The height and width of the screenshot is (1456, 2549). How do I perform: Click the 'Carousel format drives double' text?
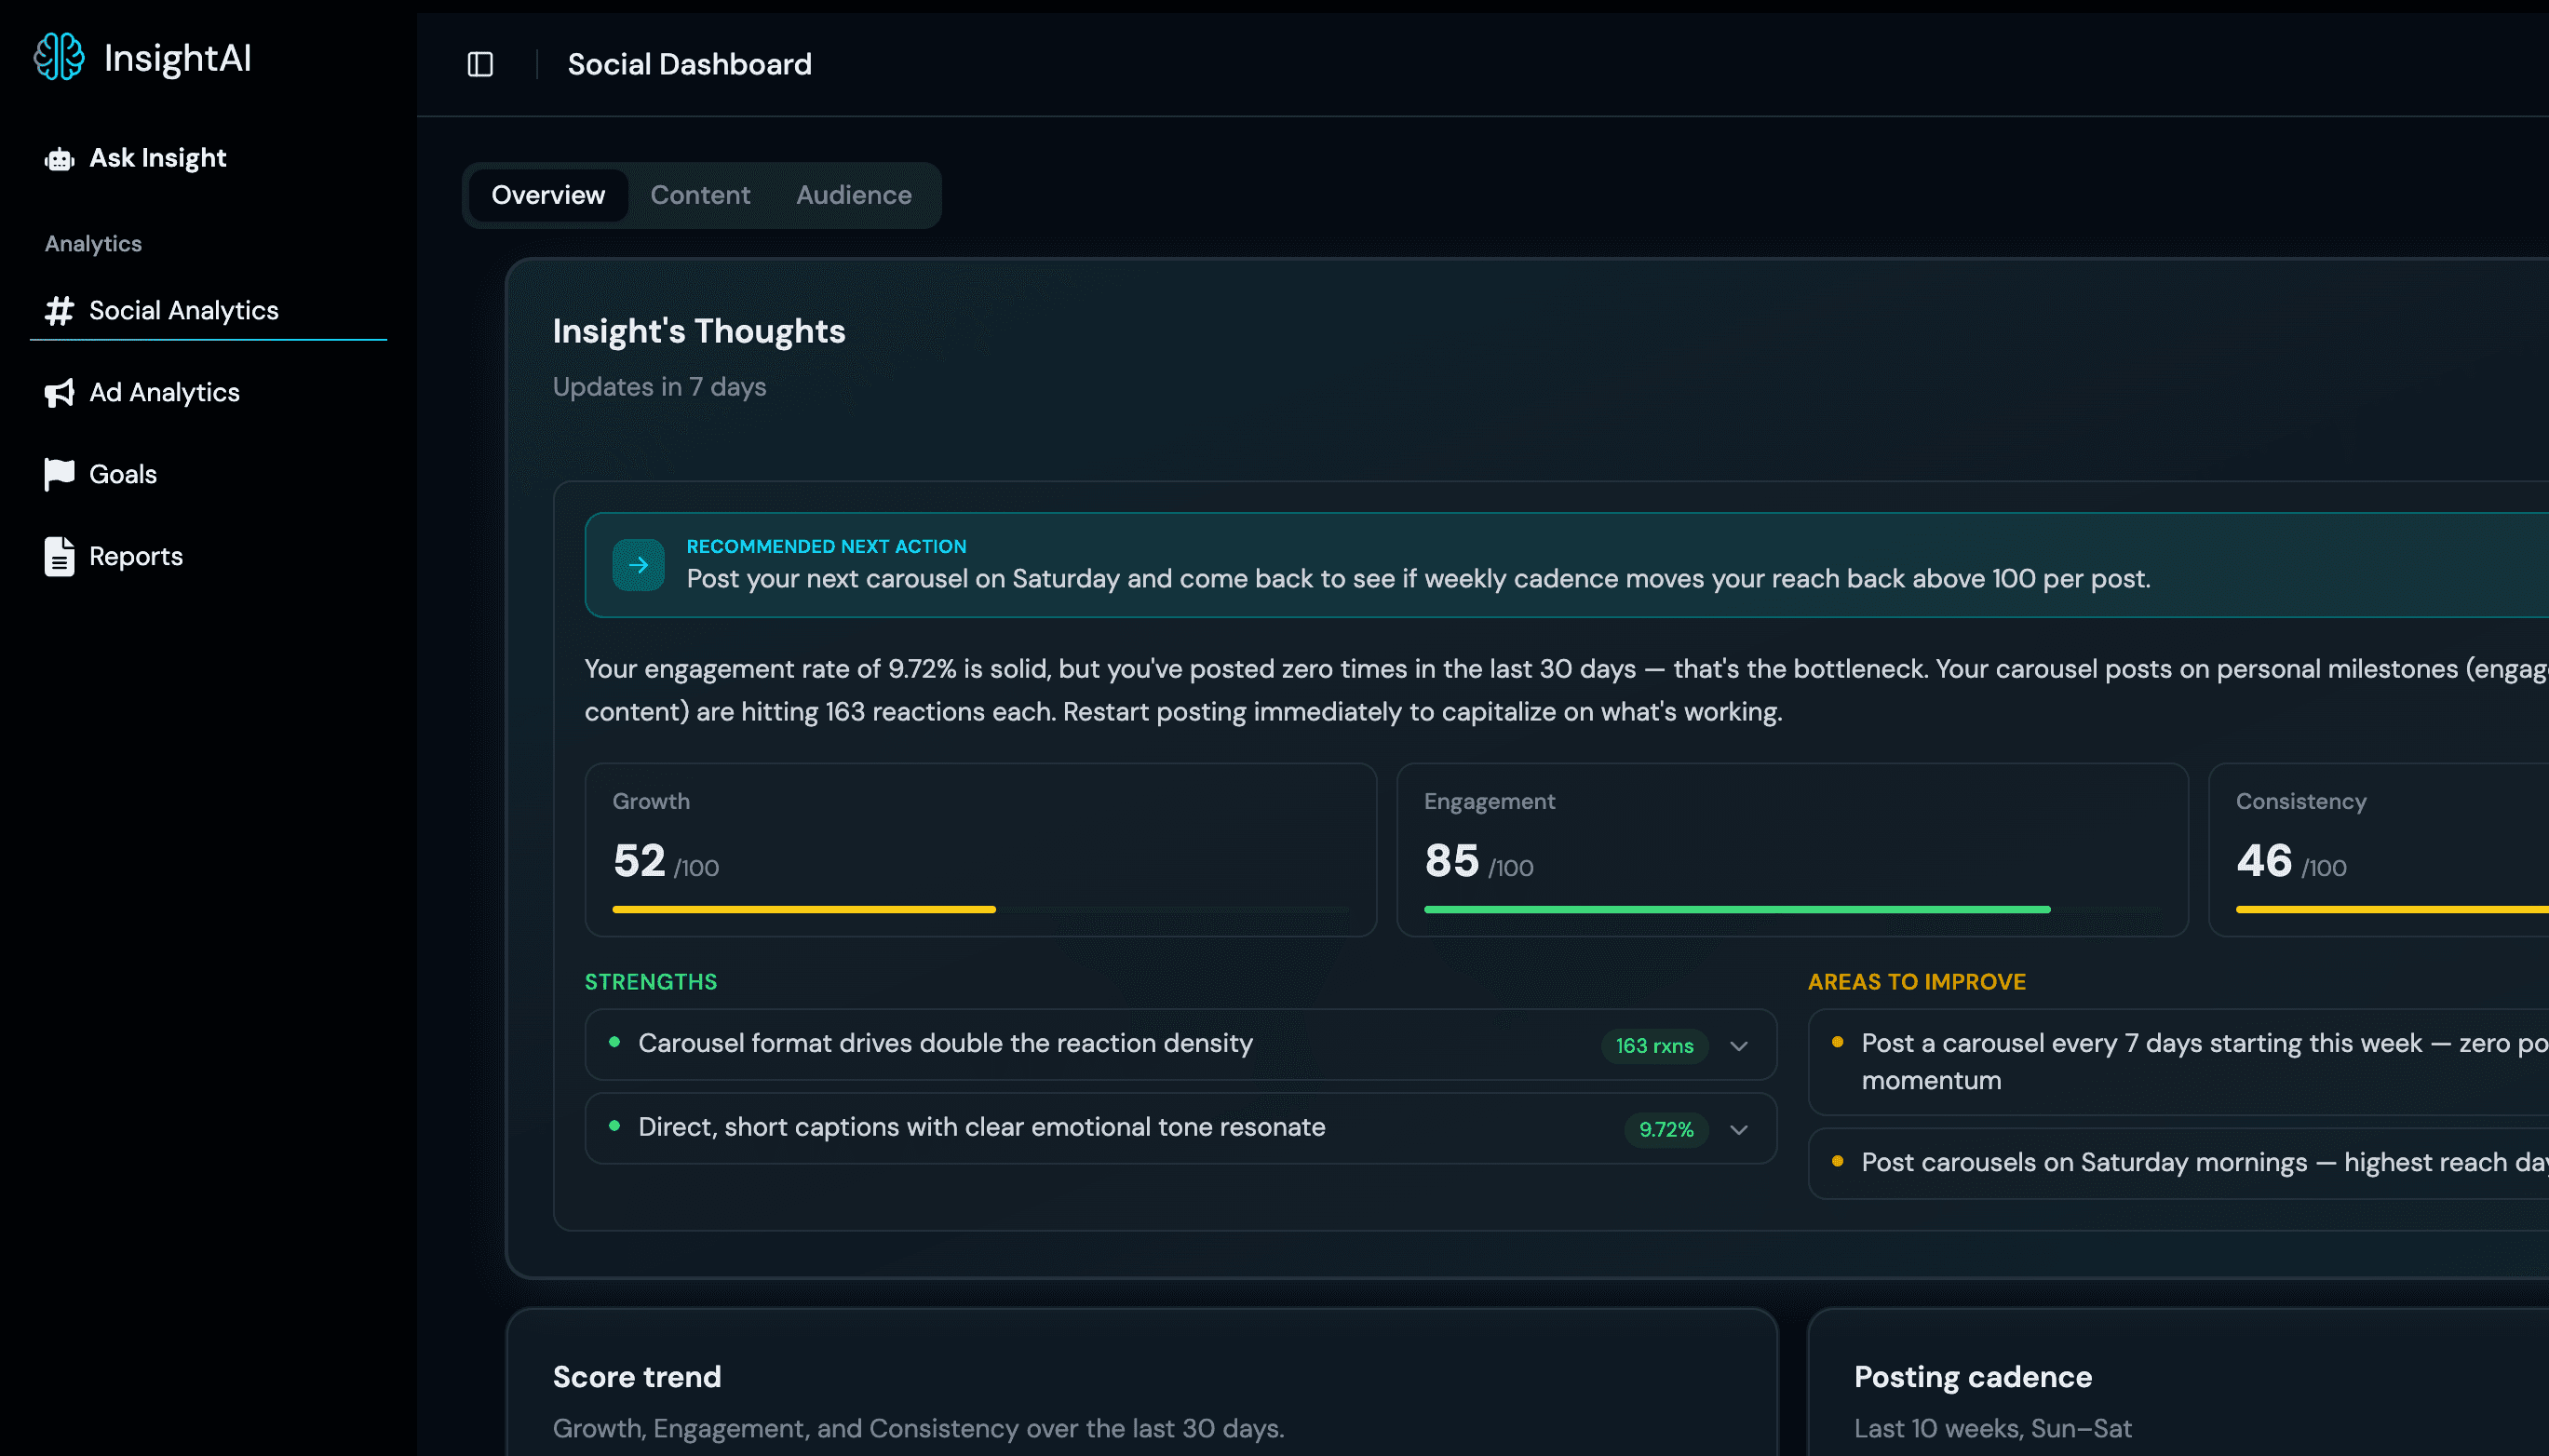click(945, 1044)
